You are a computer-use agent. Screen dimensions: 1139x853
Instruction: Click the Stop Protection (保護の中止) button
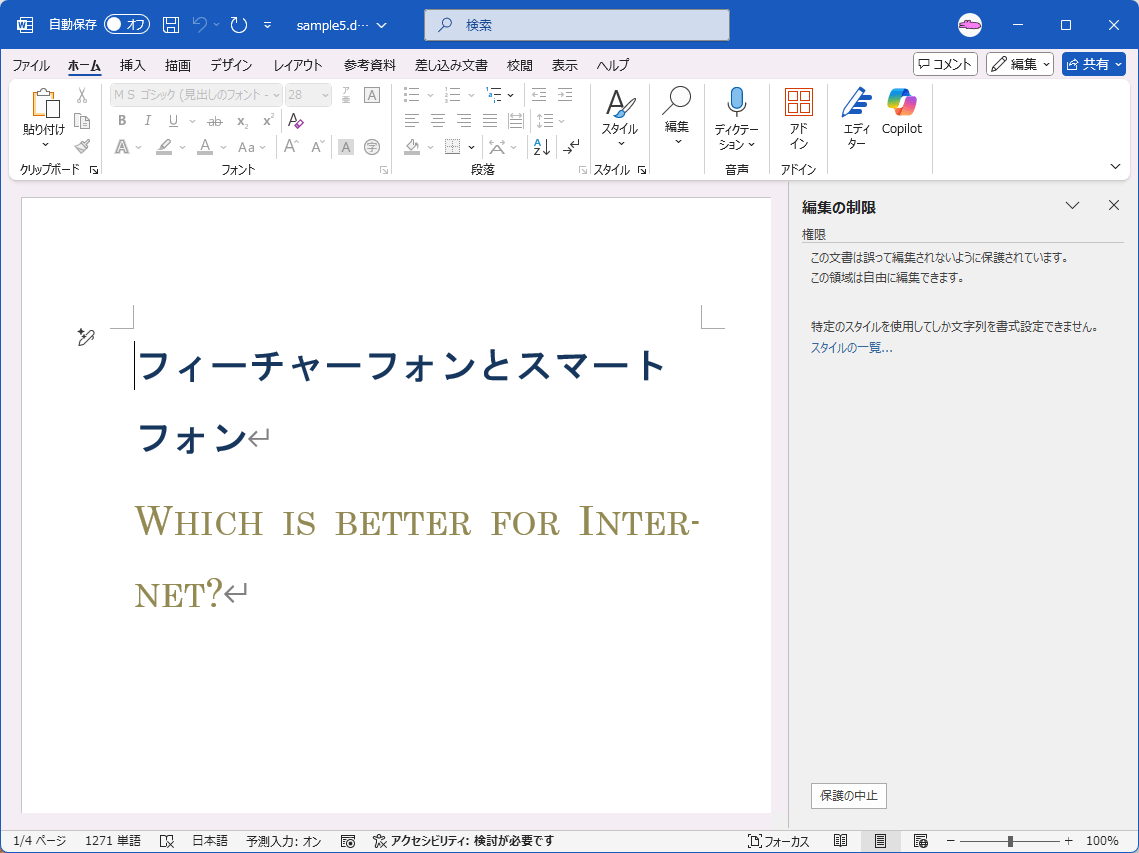click(848, 796)
